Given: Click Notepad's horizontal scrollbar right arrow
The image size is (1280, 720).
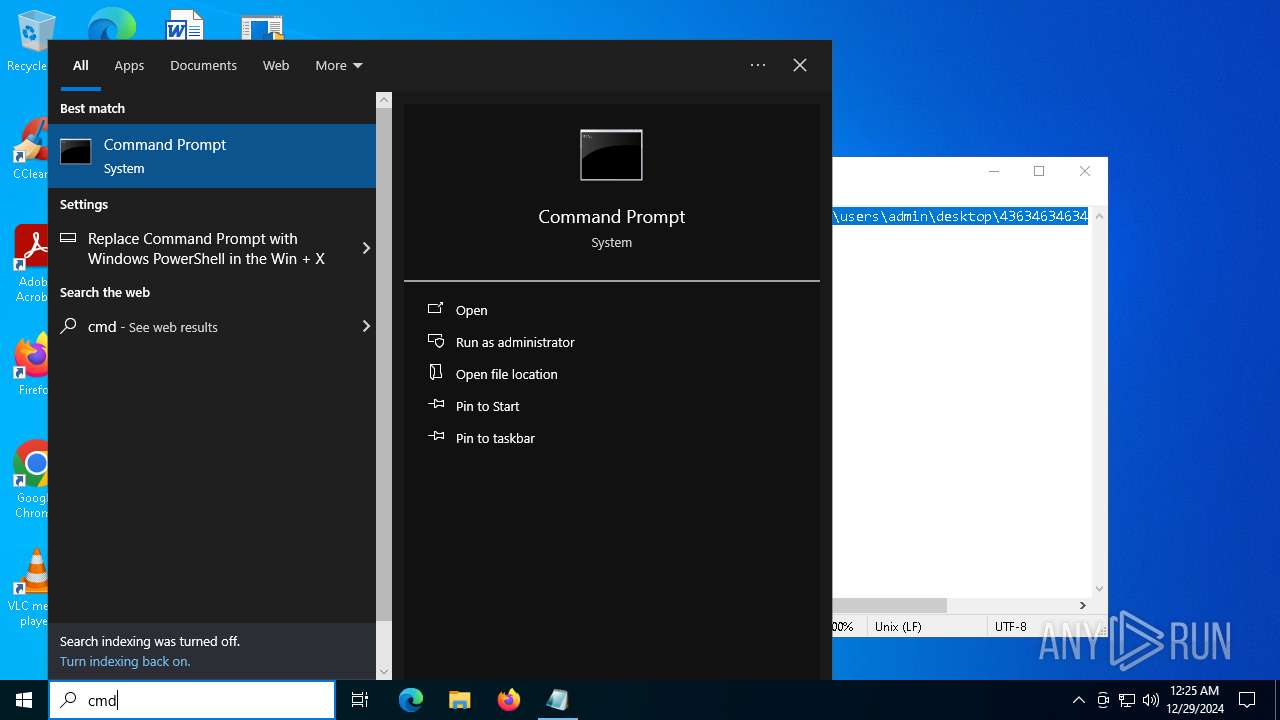Looking at the screenshot, I should tap(1082, 605).
